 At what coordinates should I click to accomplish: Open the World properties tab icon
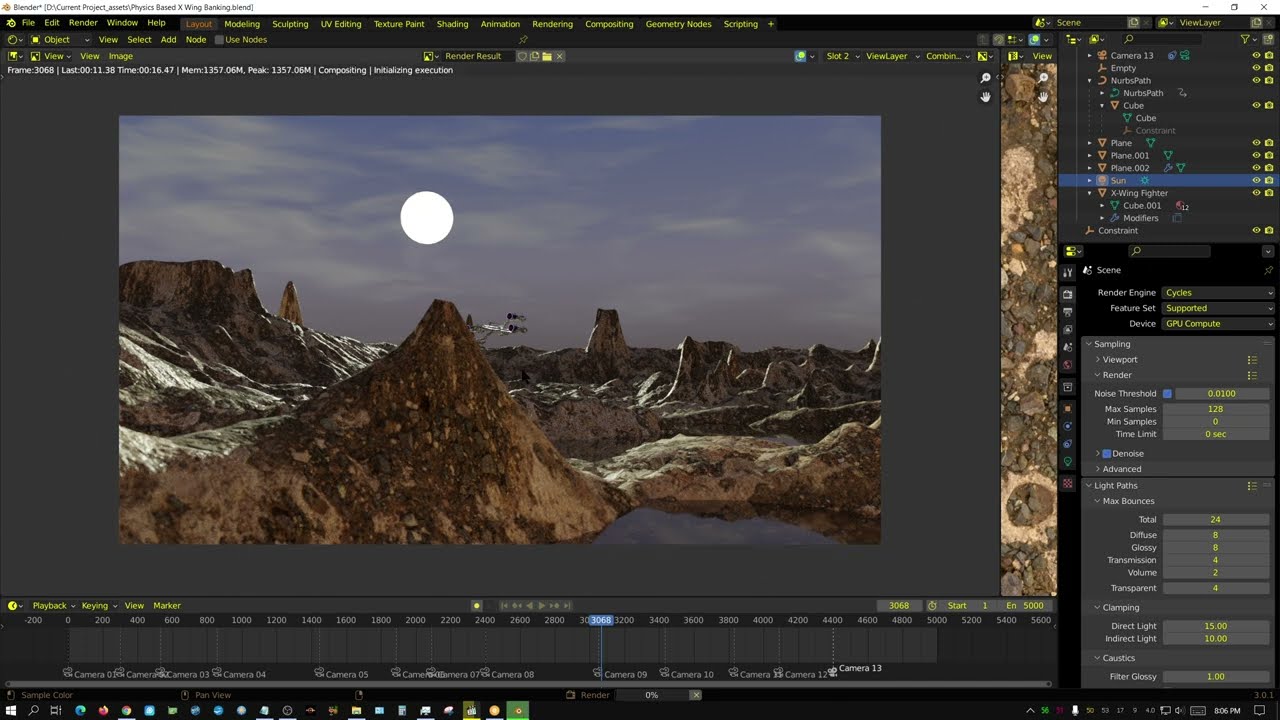1068,365
